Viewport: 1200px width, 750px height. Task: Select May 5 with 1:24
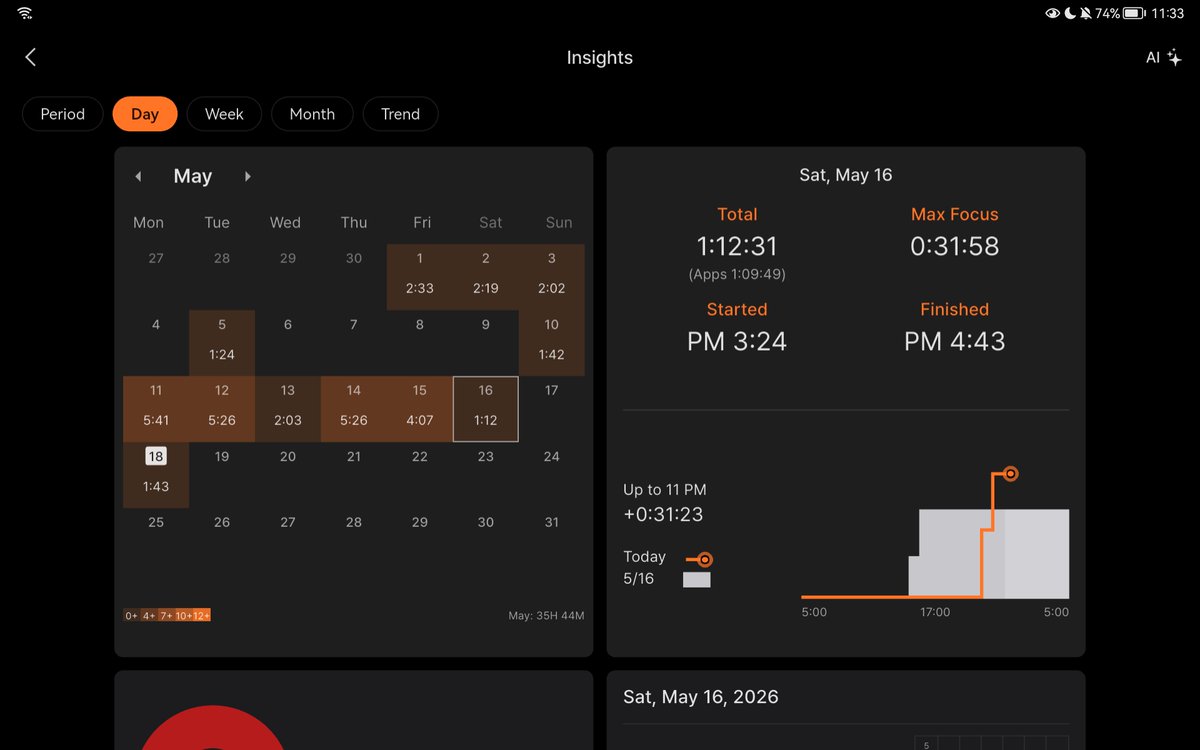pos(222,343)
